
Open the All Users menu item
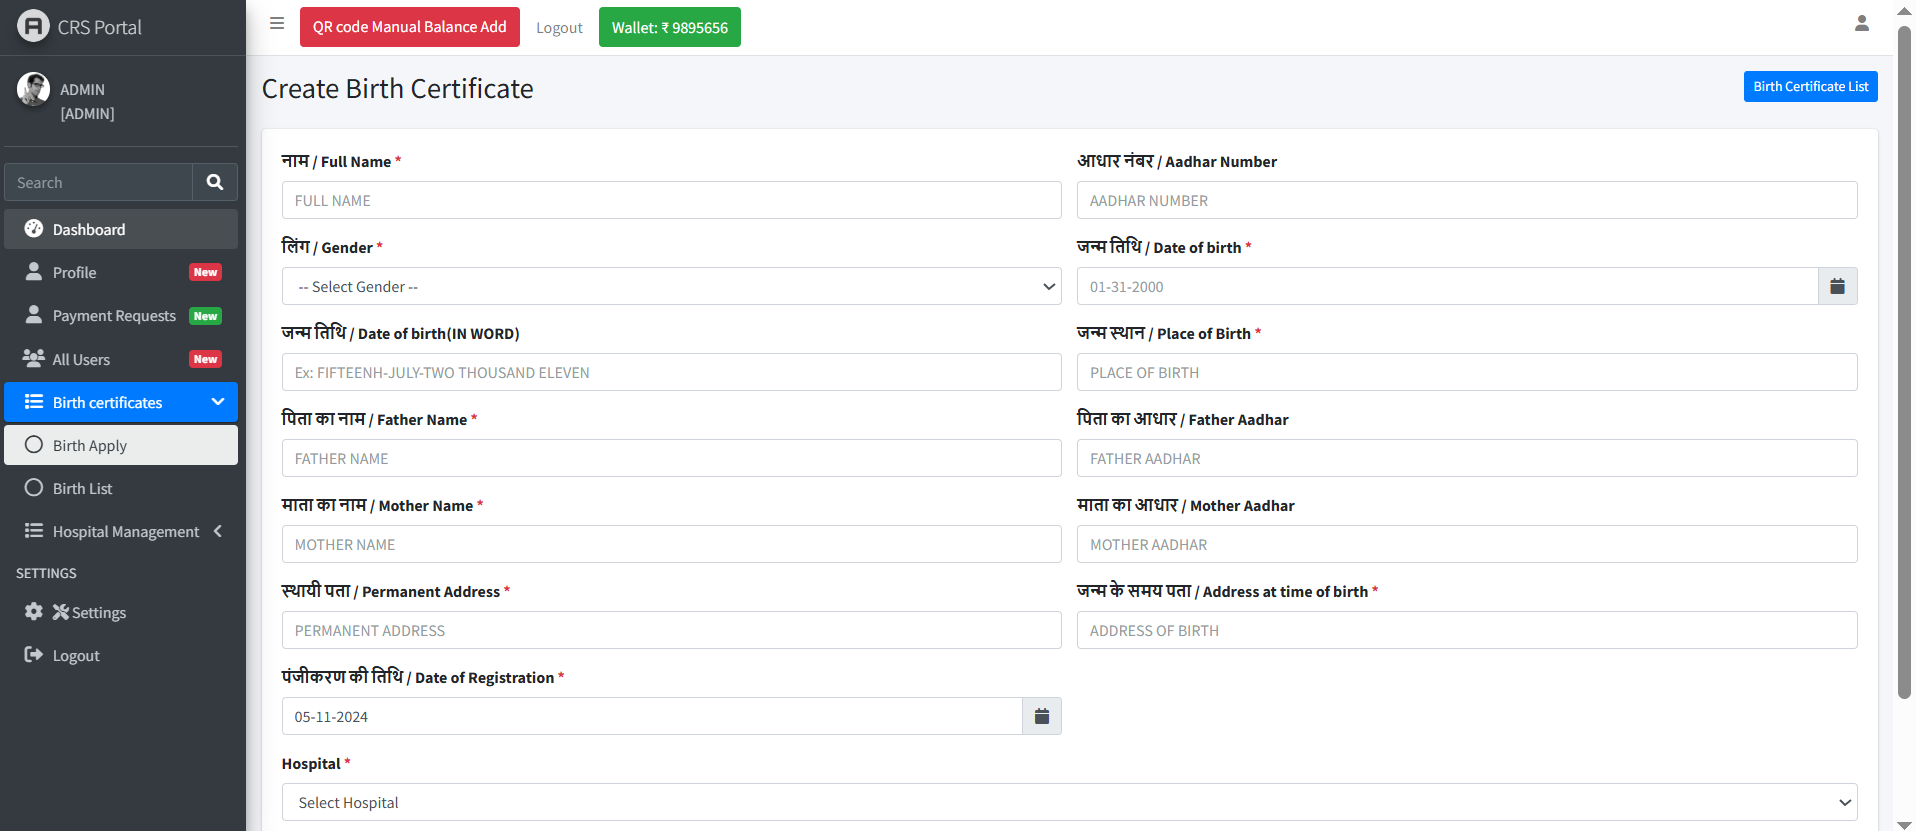click(x=81, y=359)
